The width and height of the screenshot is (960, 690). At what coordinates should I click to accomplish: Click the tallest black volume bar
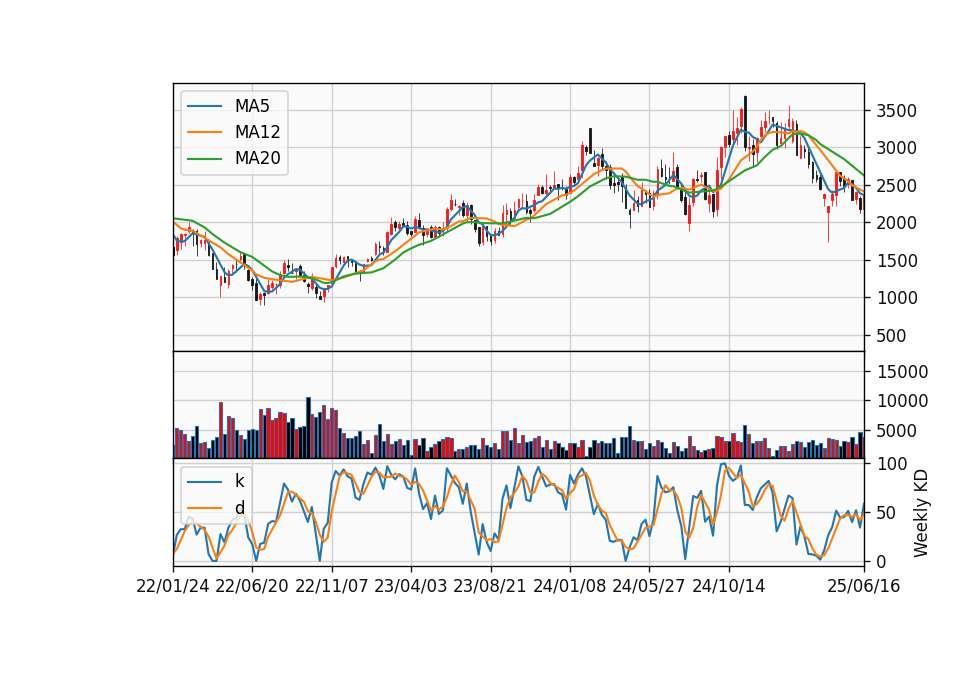[x=309, y=427]
